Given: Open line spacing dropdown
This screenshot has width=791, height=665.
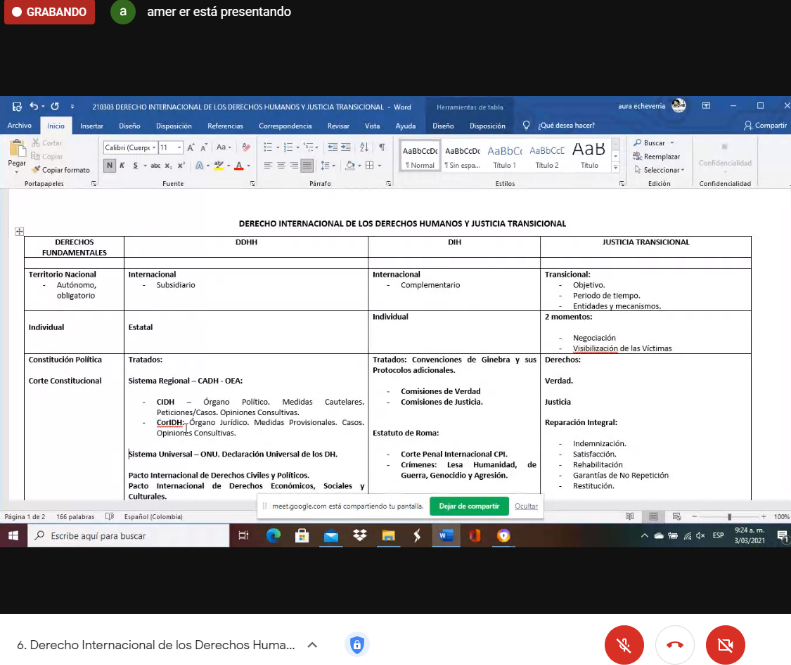Looking at the screenshot, I should click(x=327, y=165).
